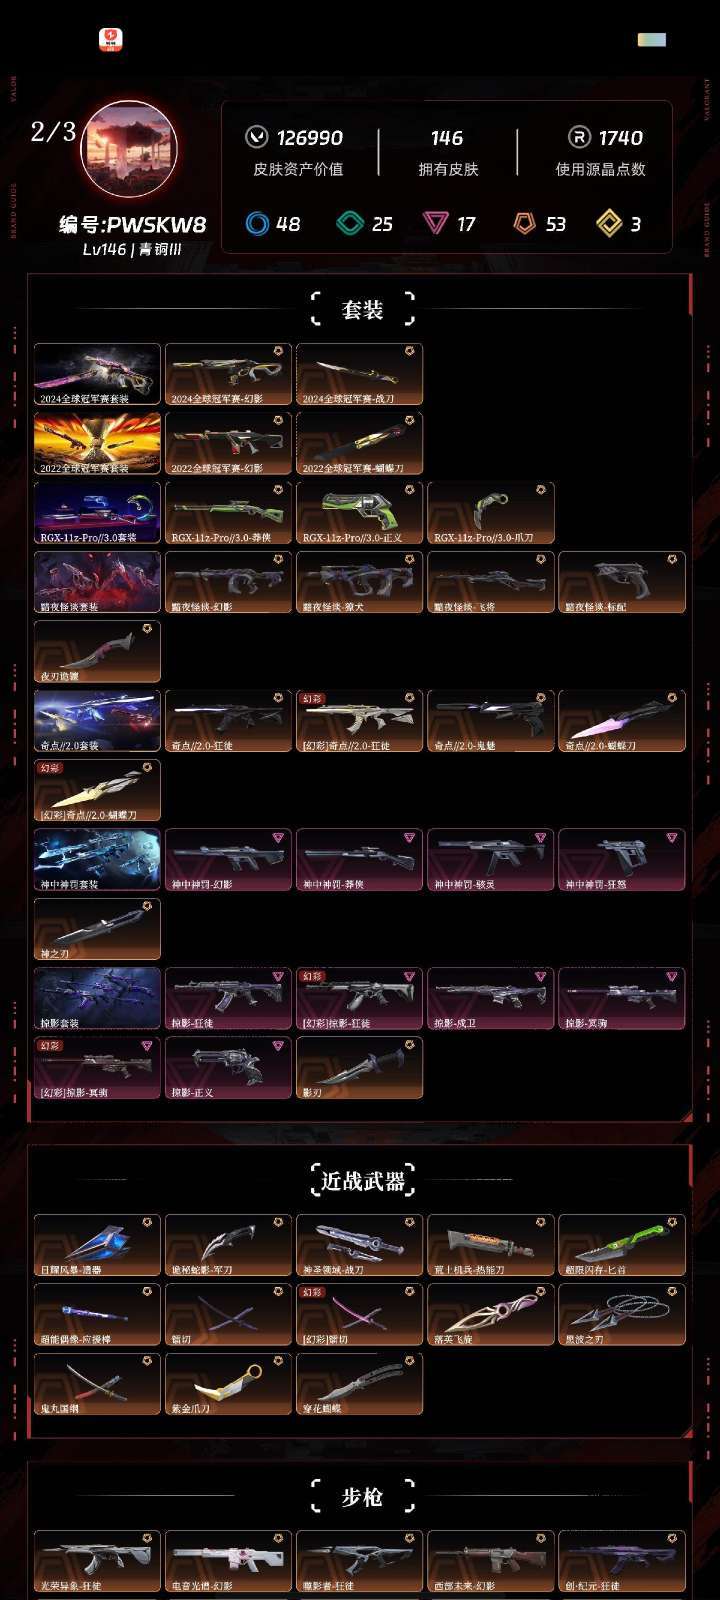This screenshot has height=1600, width=720.
Task: Open the 2024全球冠军赛套装 bundle thumbnail
Action: click(x=97, y=375)
